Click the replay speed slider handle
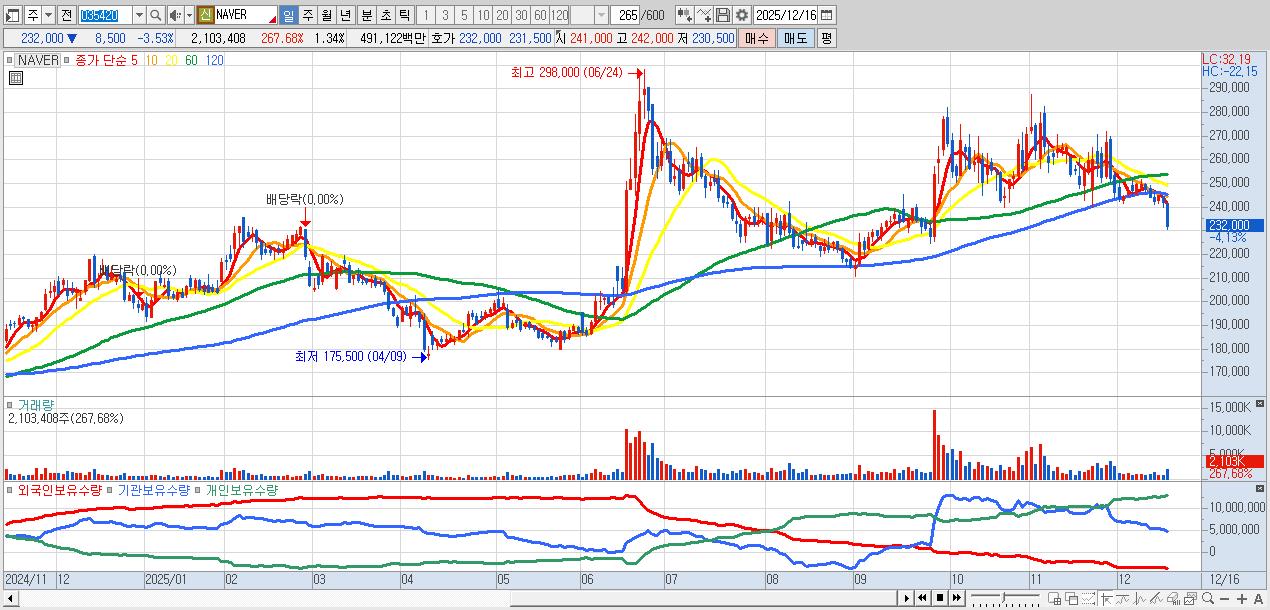The image size is (1270, 610). tap(1003, 597)
